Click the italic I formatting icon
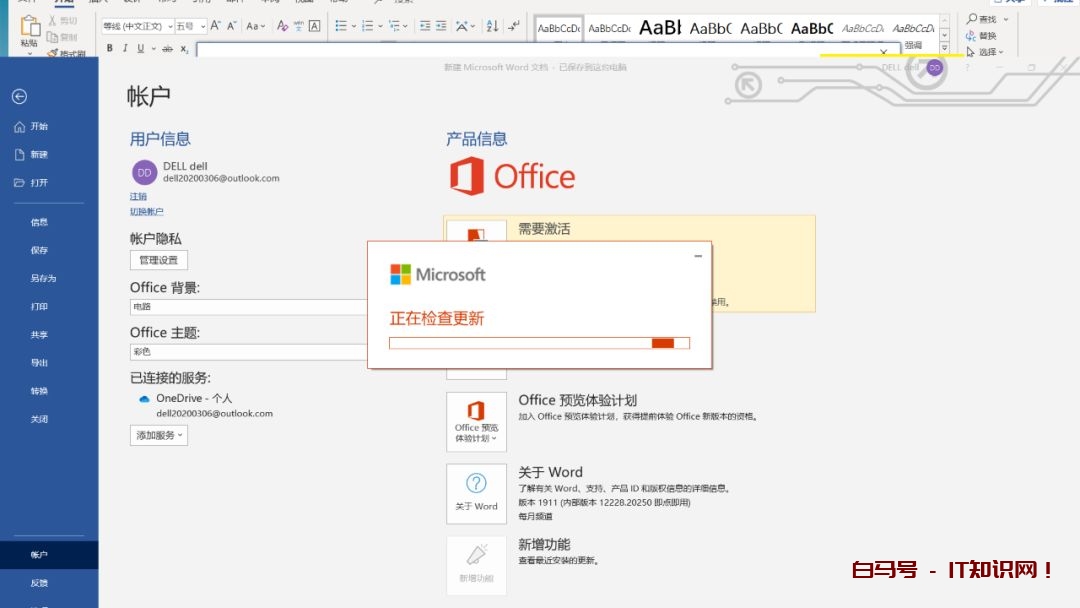 coord(125,48)
